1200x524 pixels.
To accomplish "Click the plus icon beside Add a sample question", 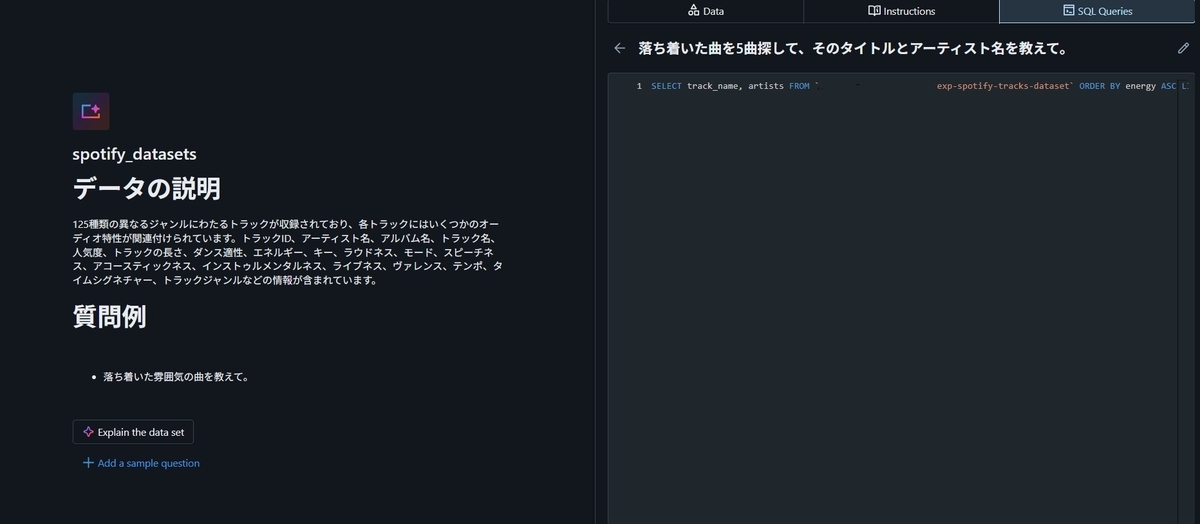I will click(88, 463).
